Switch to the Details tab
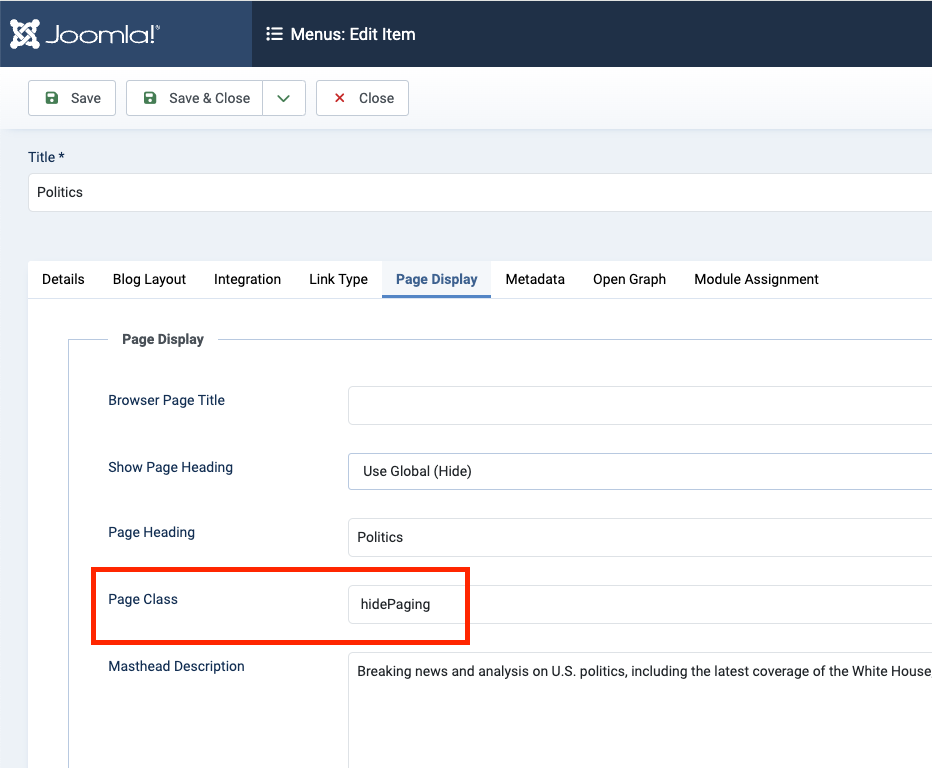The width and height of the screenshot is (932, 768). click(x=63, y=280)
